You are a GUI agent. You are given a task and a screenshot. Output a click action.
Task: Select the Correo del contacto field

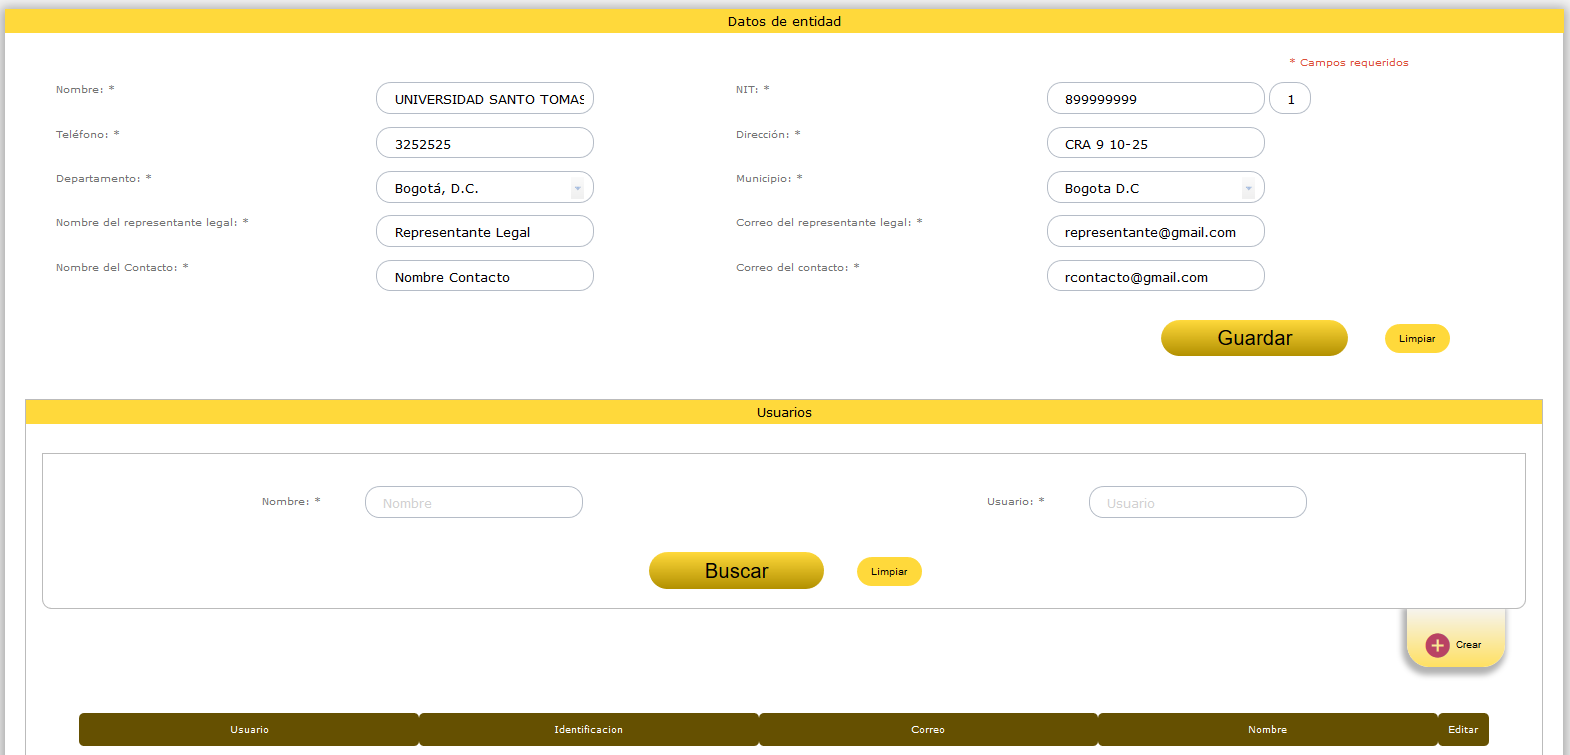(x=1154, y=277)
